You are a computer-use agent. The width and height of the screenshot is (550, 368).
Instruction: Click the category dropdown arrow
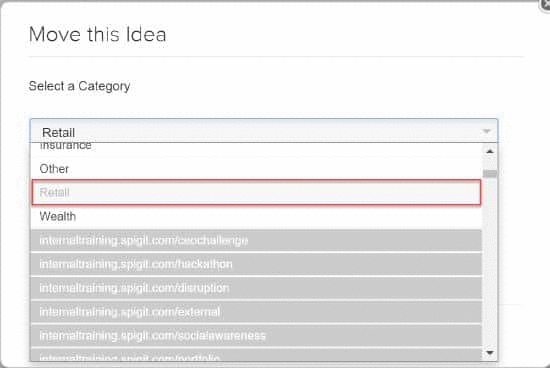point(486,132)
